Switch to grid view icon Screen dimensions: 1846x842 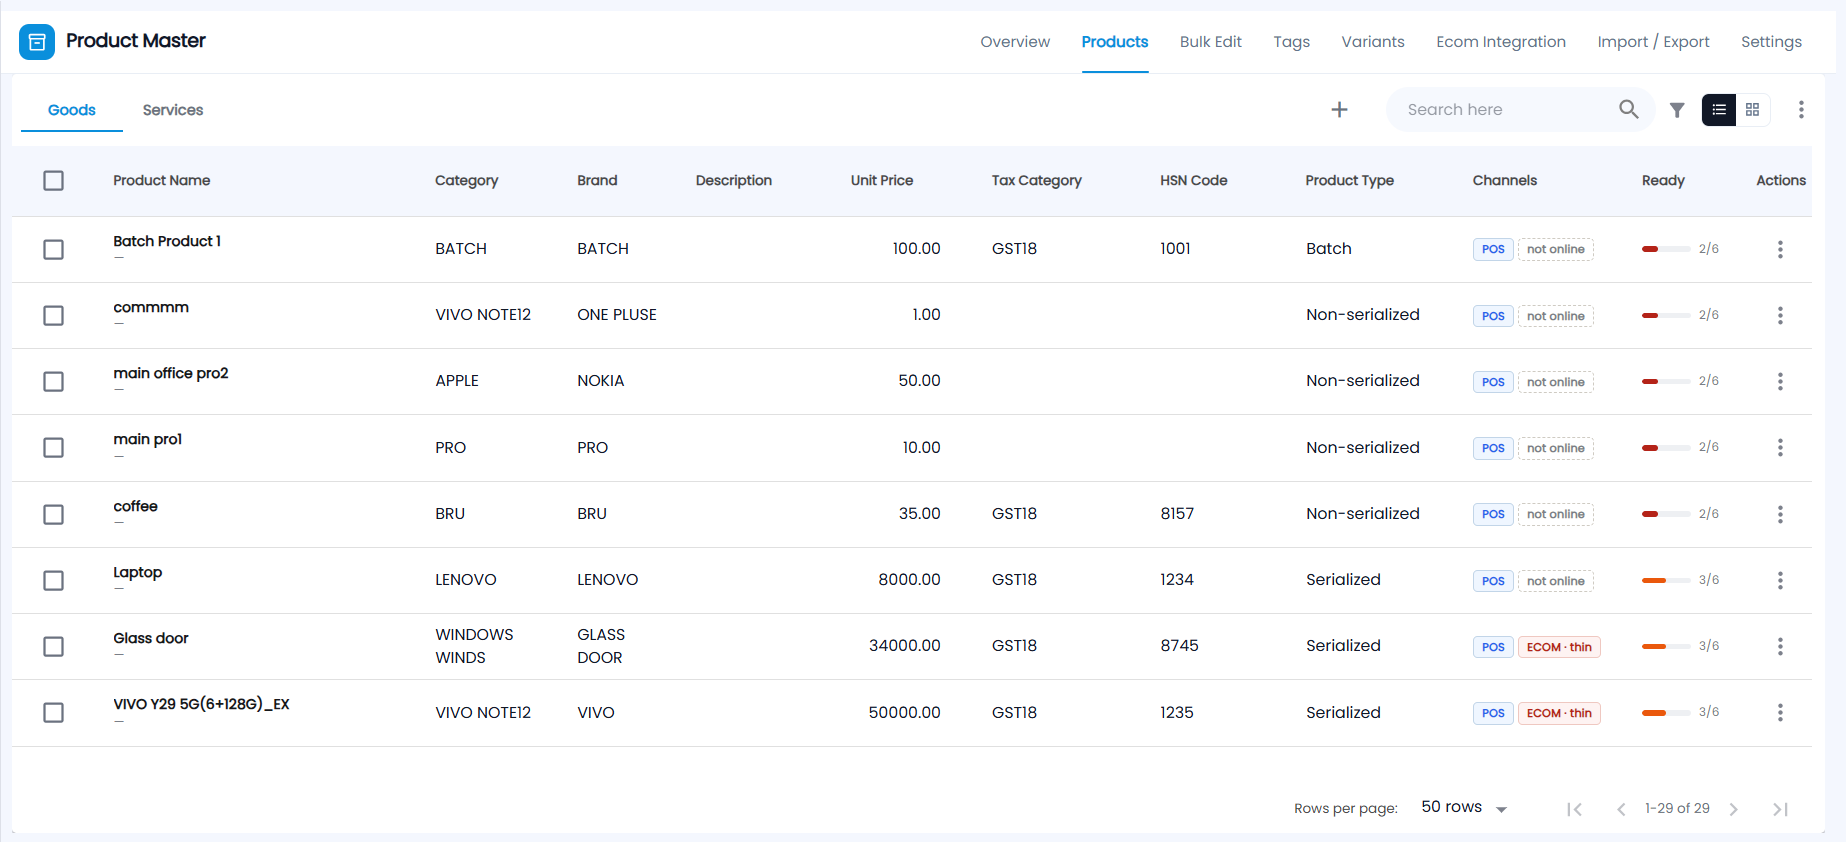[x=1753, y=110]
